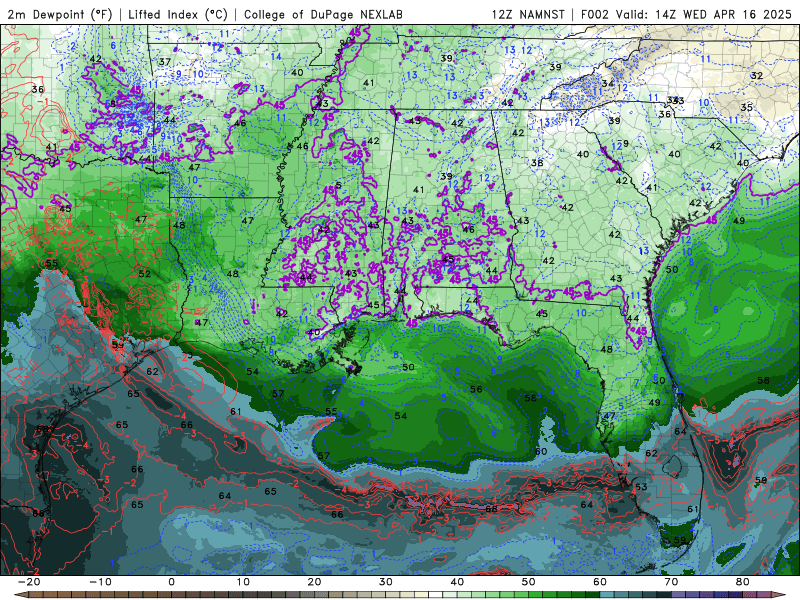Click the black dewpoint value 32 on map

click(x=757, y=76)
